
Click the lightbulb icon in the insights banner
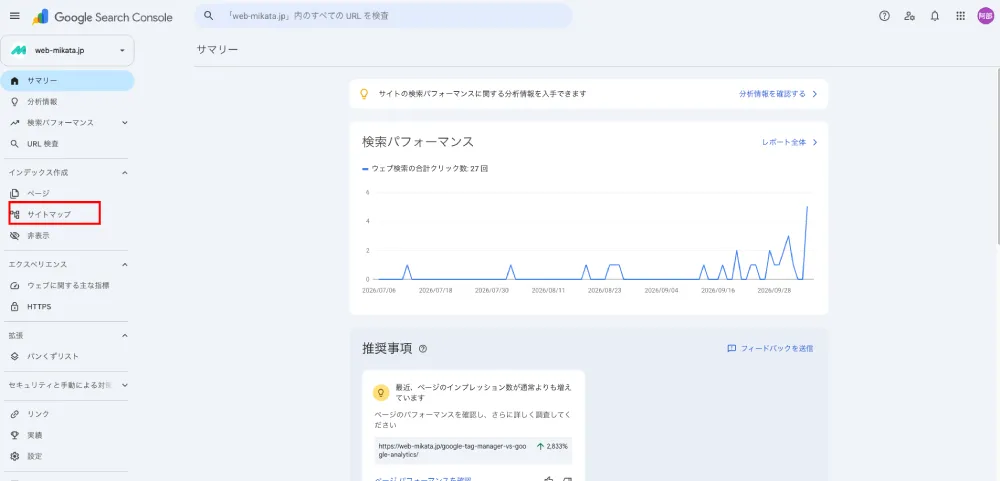tap(365, 94)
